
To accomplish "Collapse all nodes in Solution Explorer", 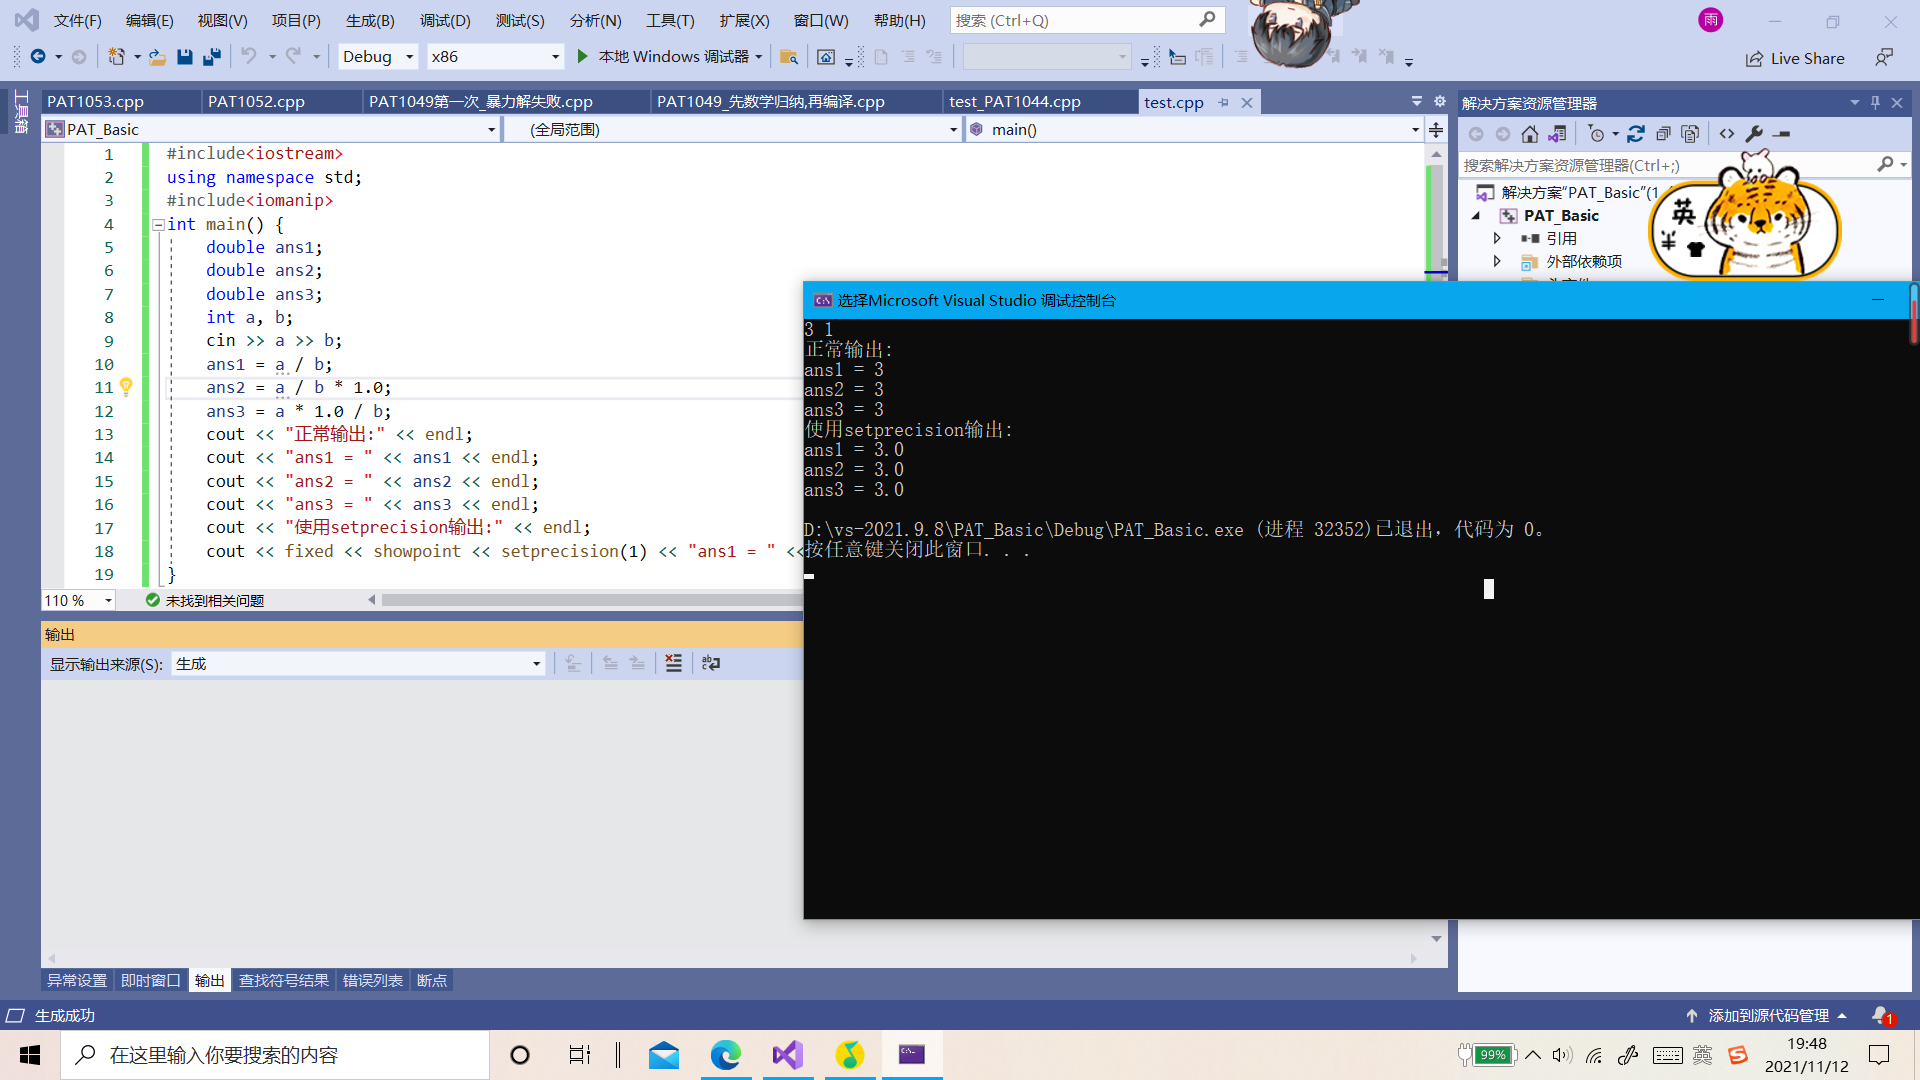I will coord(1664,134).
